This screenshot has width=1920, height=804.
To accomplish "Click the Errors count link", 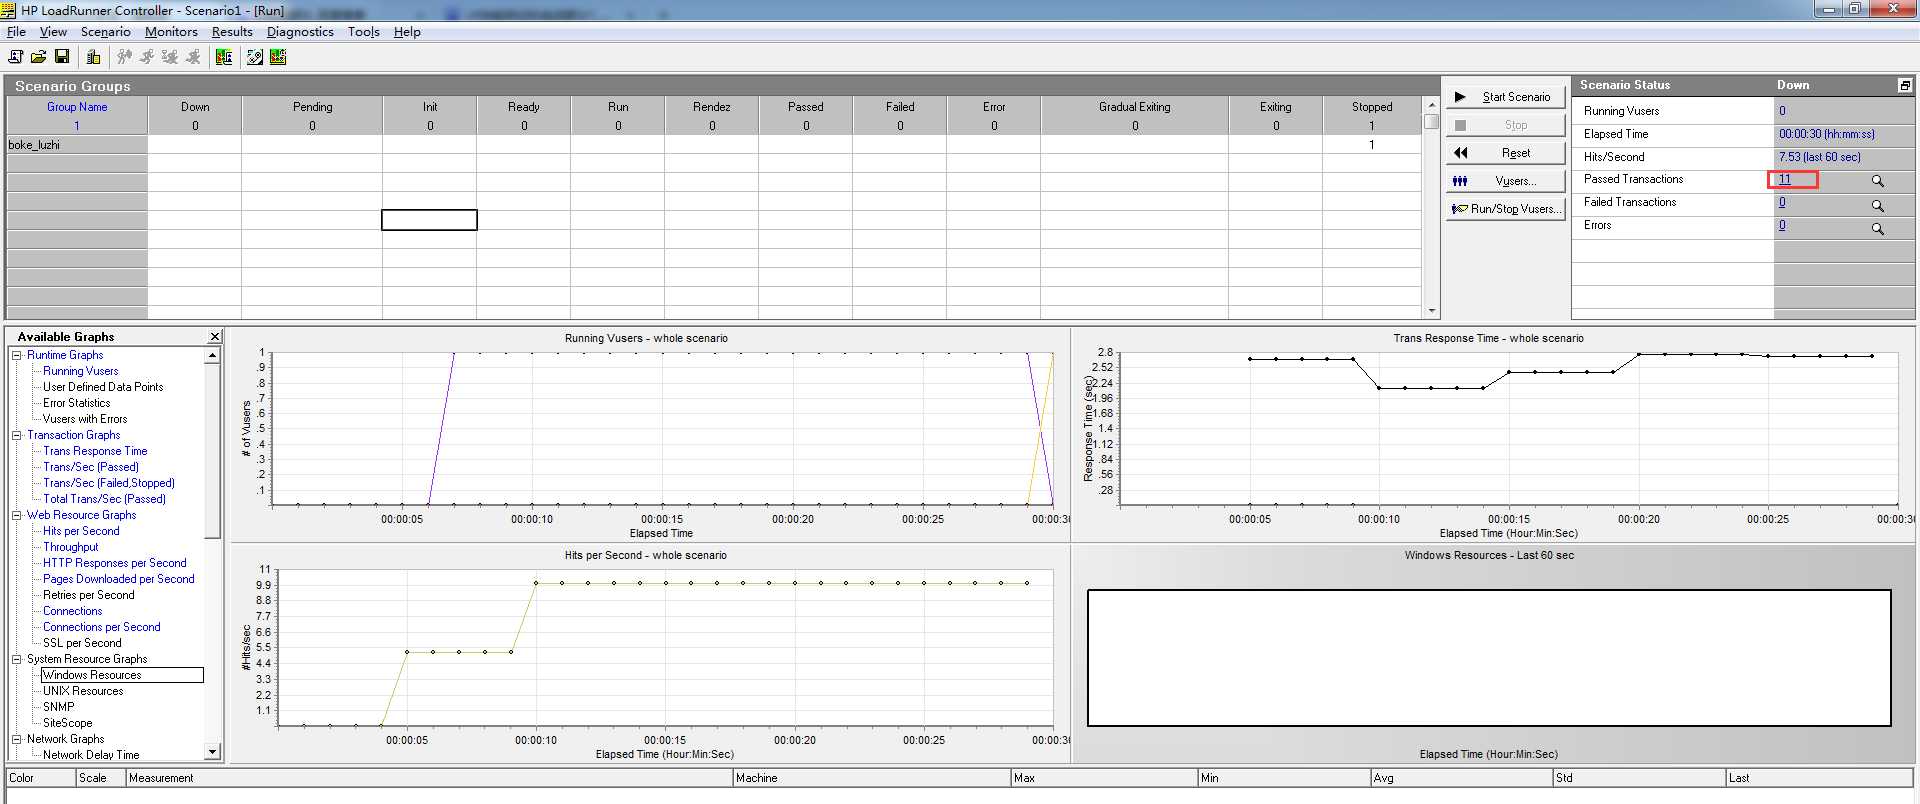I will click(x=1782, y=225).
